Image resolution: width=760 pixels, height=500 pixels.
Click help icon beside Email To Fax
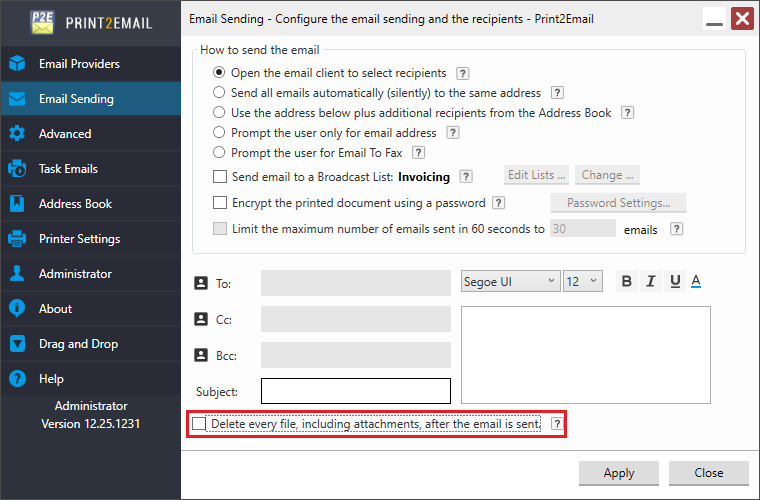pyautogui.click(x=419, y=153)
